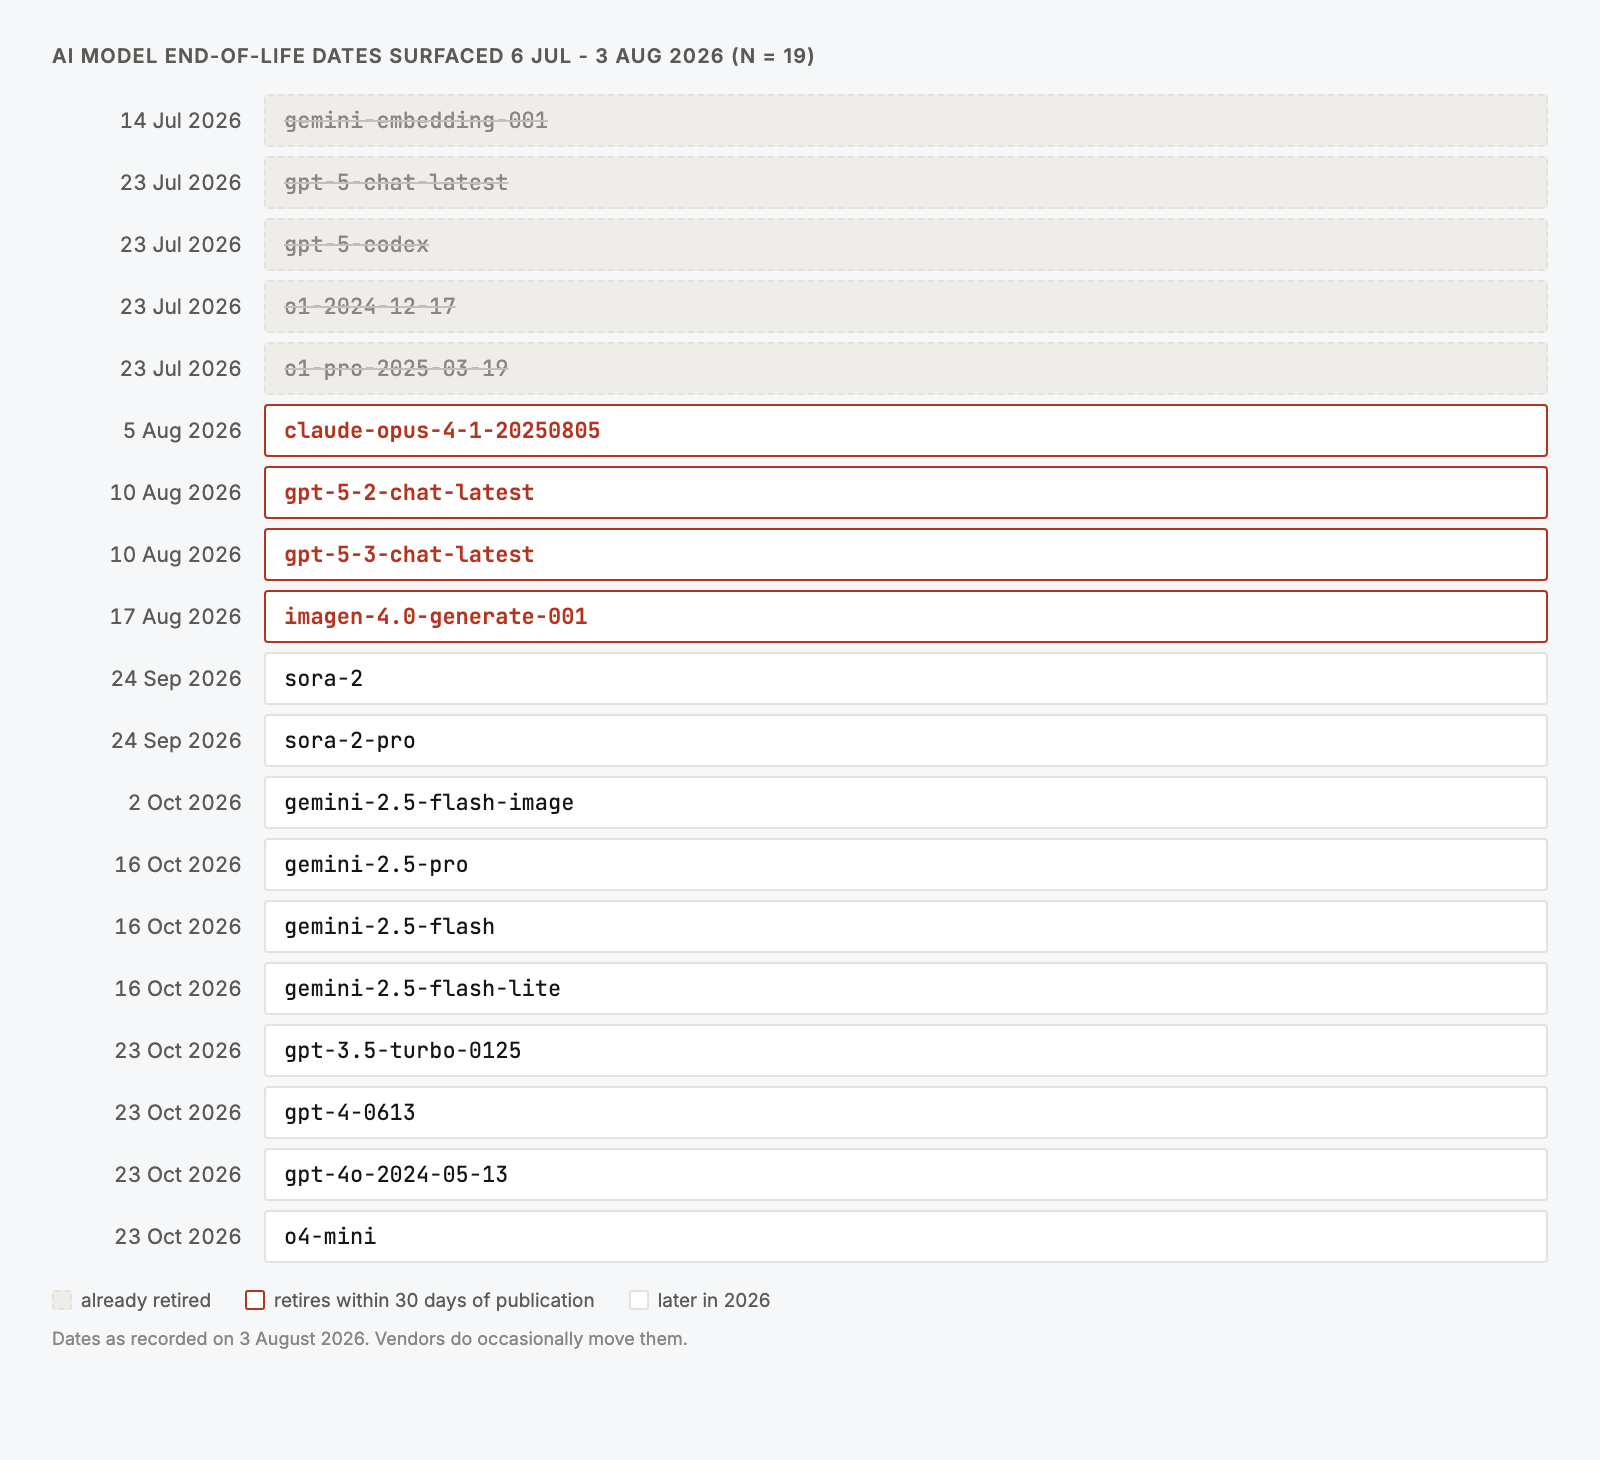This screenshot has height=1460, width=1600.
Task: Select the date beside sora-2-pro
Action: (x=177, y=741)
